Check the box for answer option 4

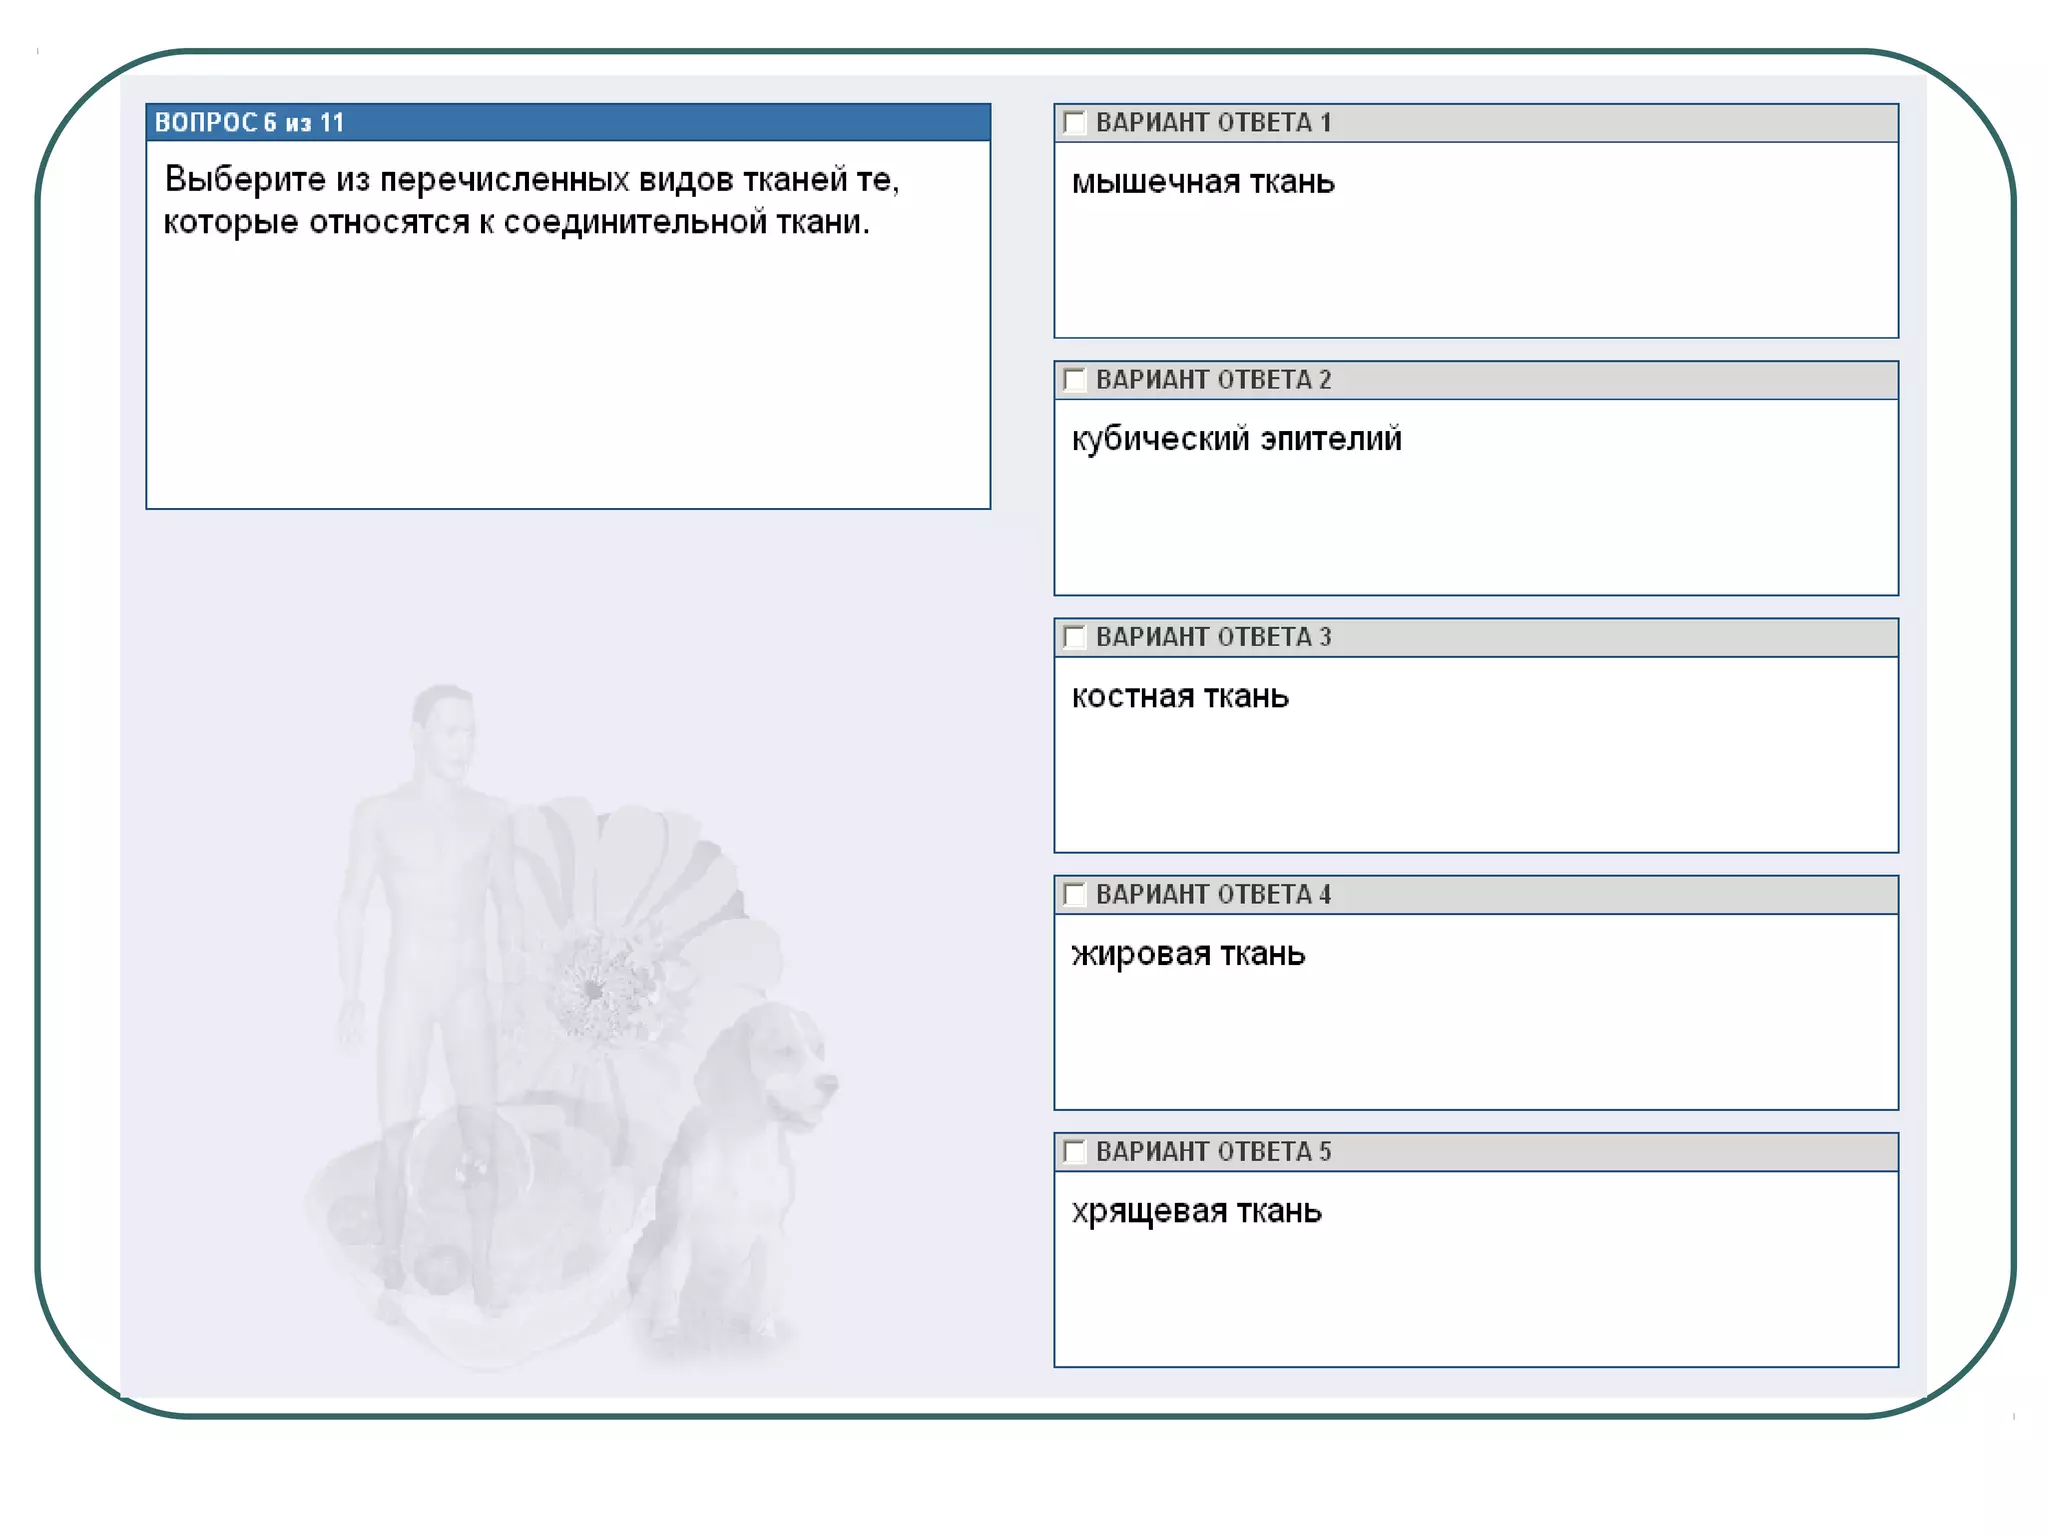coord(1074,894)
